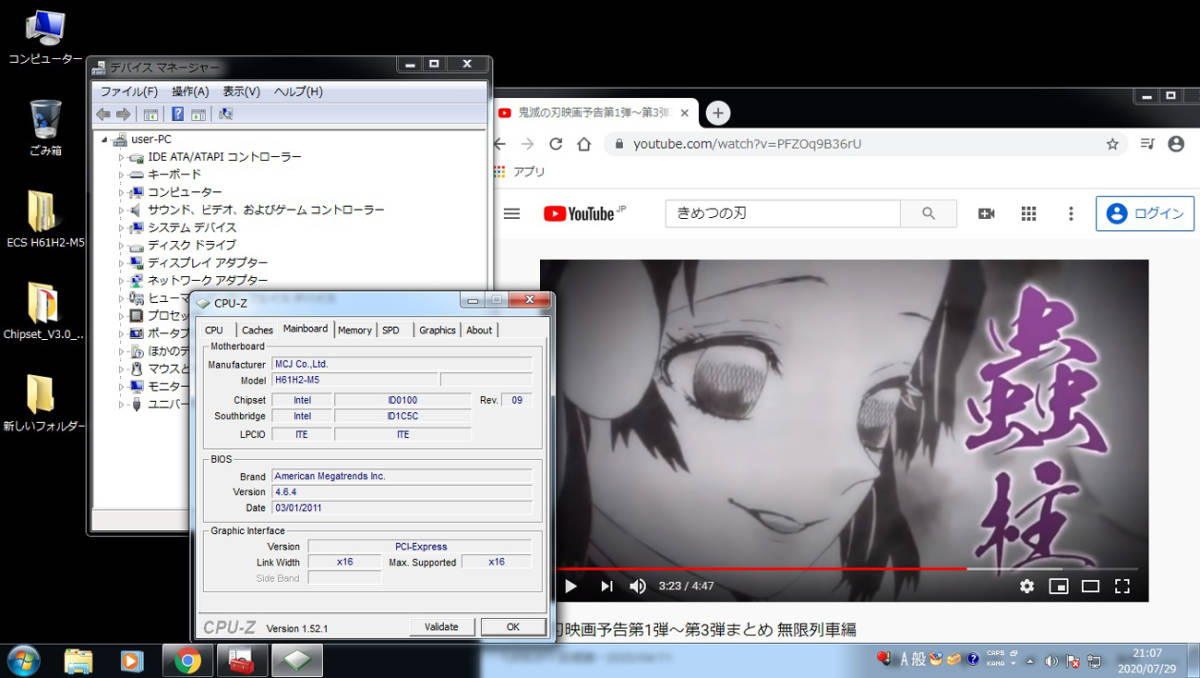The image size is (1200, 678).
Task: Enter fullscreen on YouTube video
Action: [1122, 586]
